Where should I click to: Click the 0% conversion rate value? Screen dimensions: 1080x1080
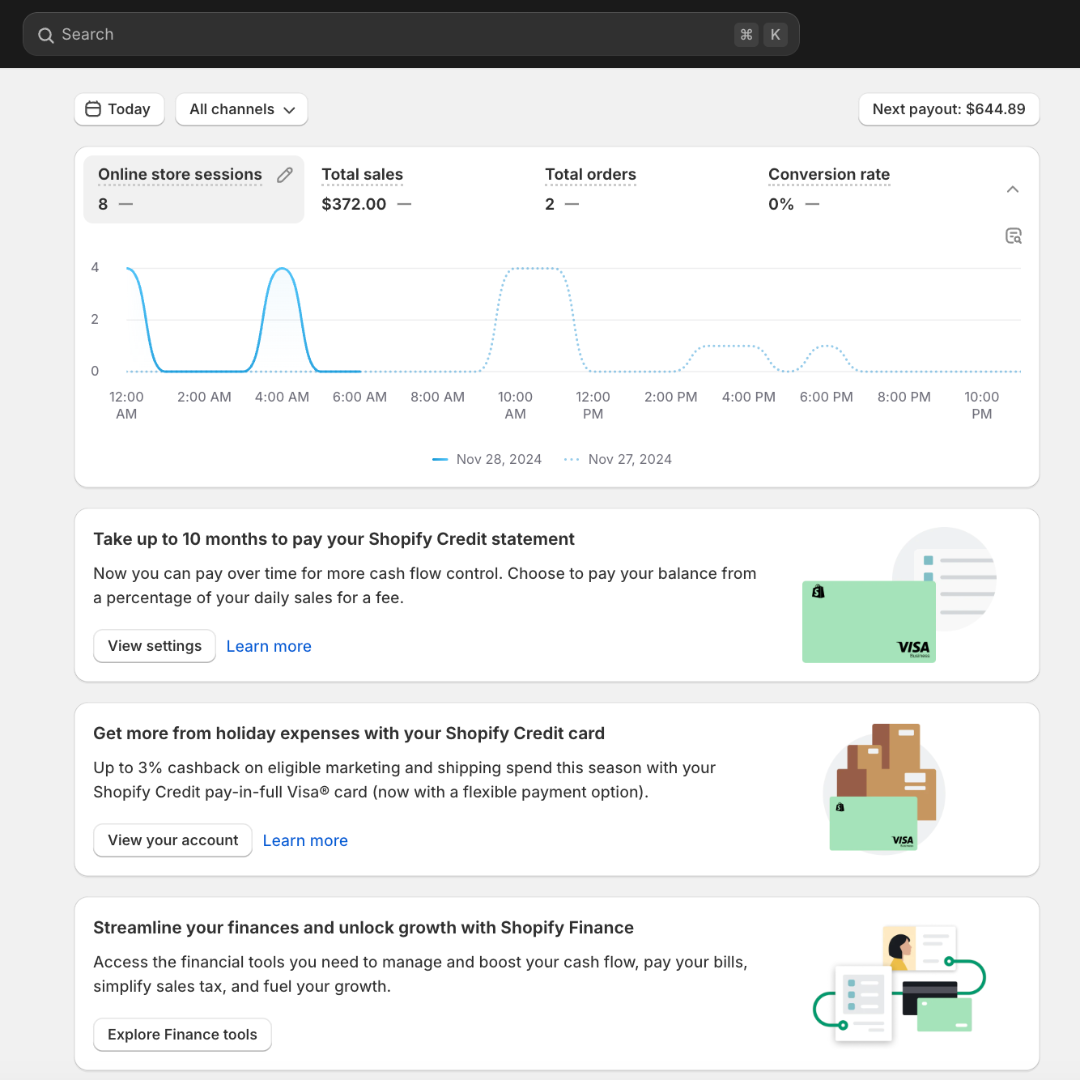tap(781, 204)
